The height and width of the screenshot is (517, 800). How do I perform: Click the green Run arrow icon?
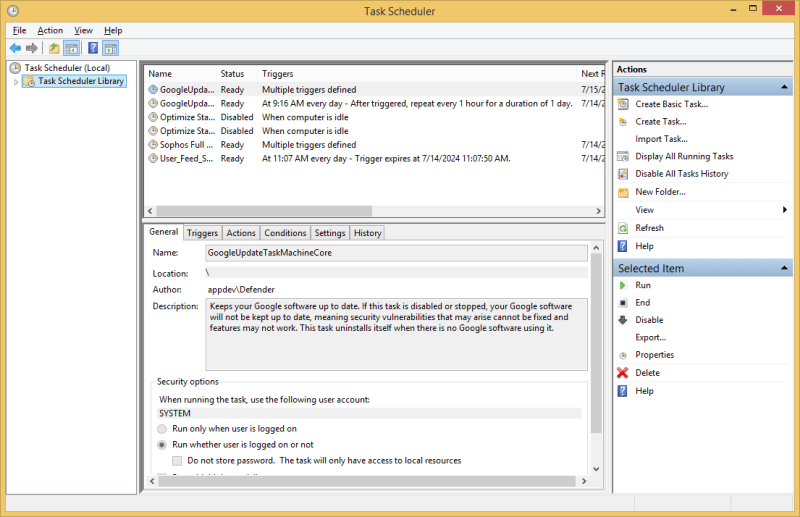click(x=623, y=285)
